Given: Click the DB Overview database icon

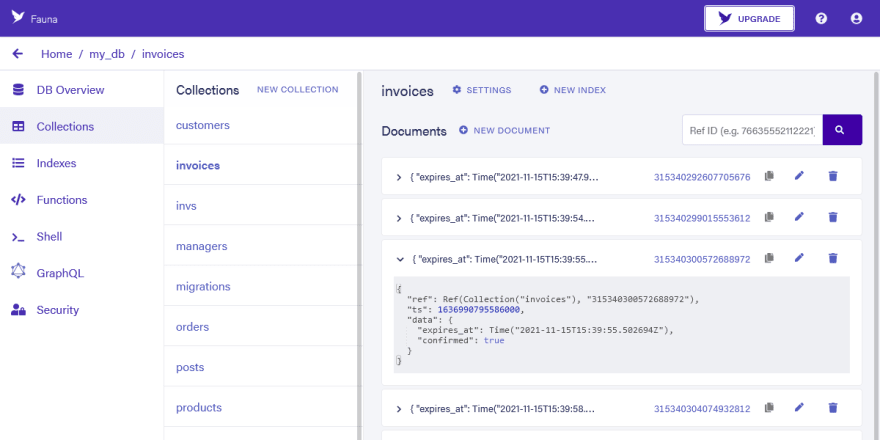Looking at the screenshot, I should pos(18,90).
